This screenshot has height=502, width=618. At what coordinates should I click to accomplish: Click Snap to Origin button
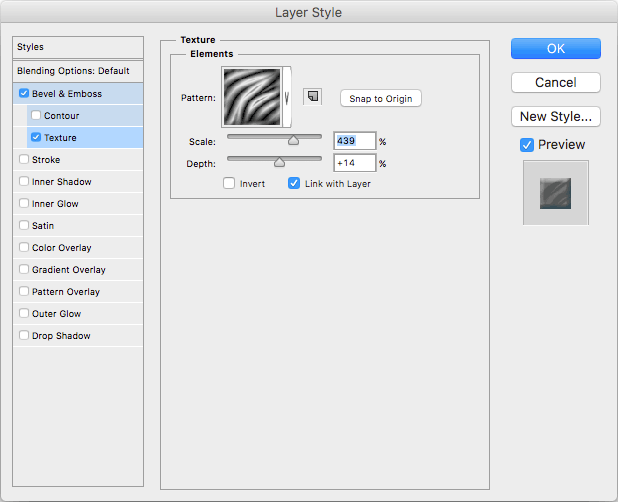381,99
